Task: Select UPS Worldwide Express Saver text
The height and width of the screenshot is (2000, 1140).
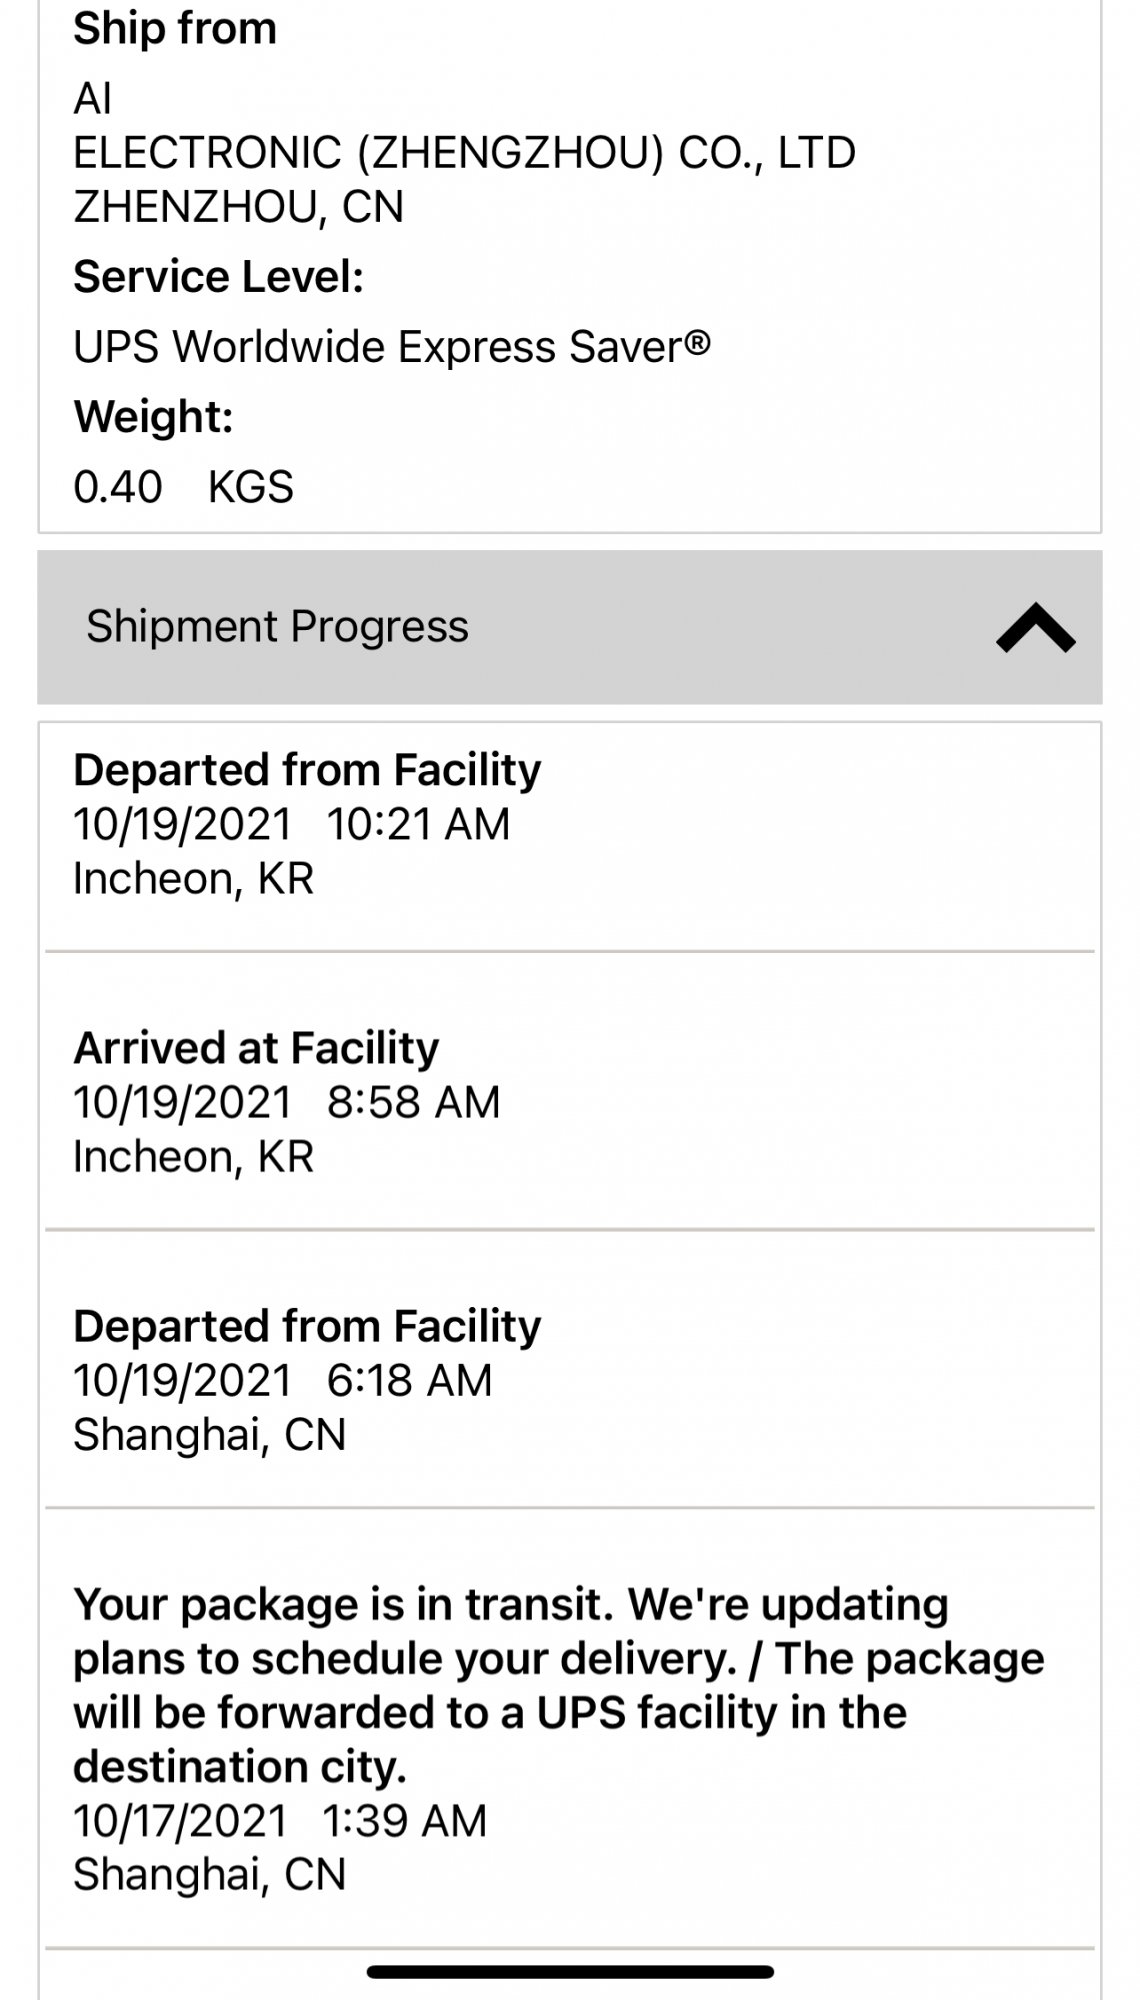Action: 392,347
